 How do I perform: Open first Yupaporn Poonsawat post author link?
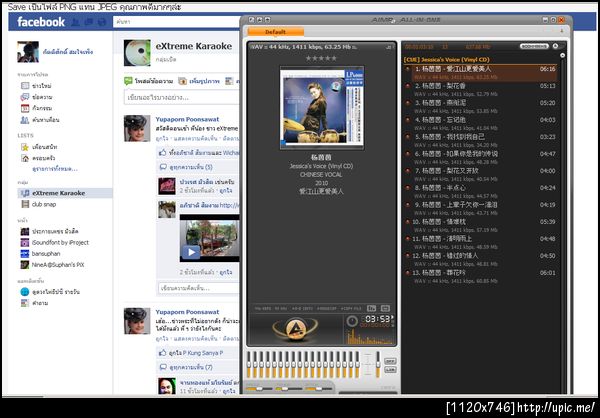[x=187, y=119]
